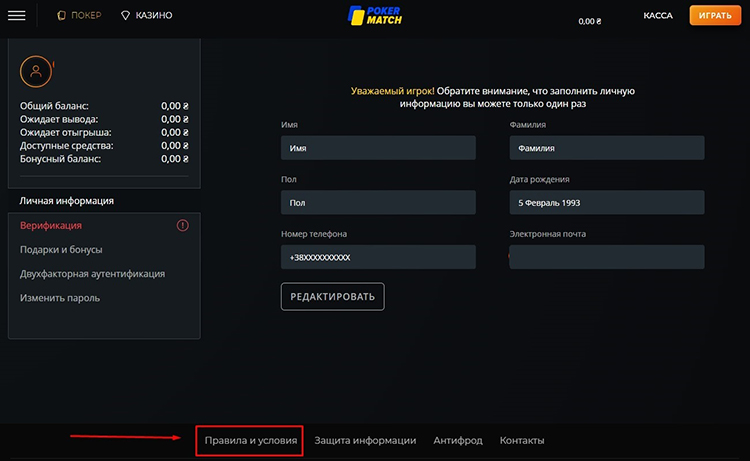This screenshot has height=461, width=750.
Task: Select Личная информация in sidebar
Action: coord(66,201)
